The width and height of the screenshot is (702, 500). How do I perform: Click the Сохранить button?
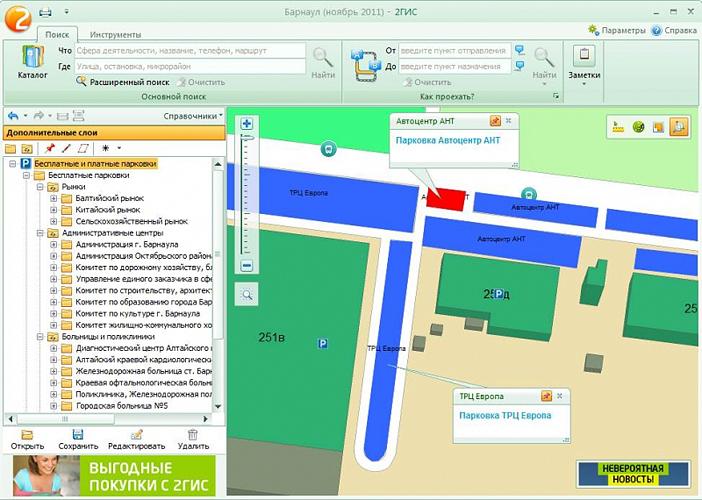78,439
